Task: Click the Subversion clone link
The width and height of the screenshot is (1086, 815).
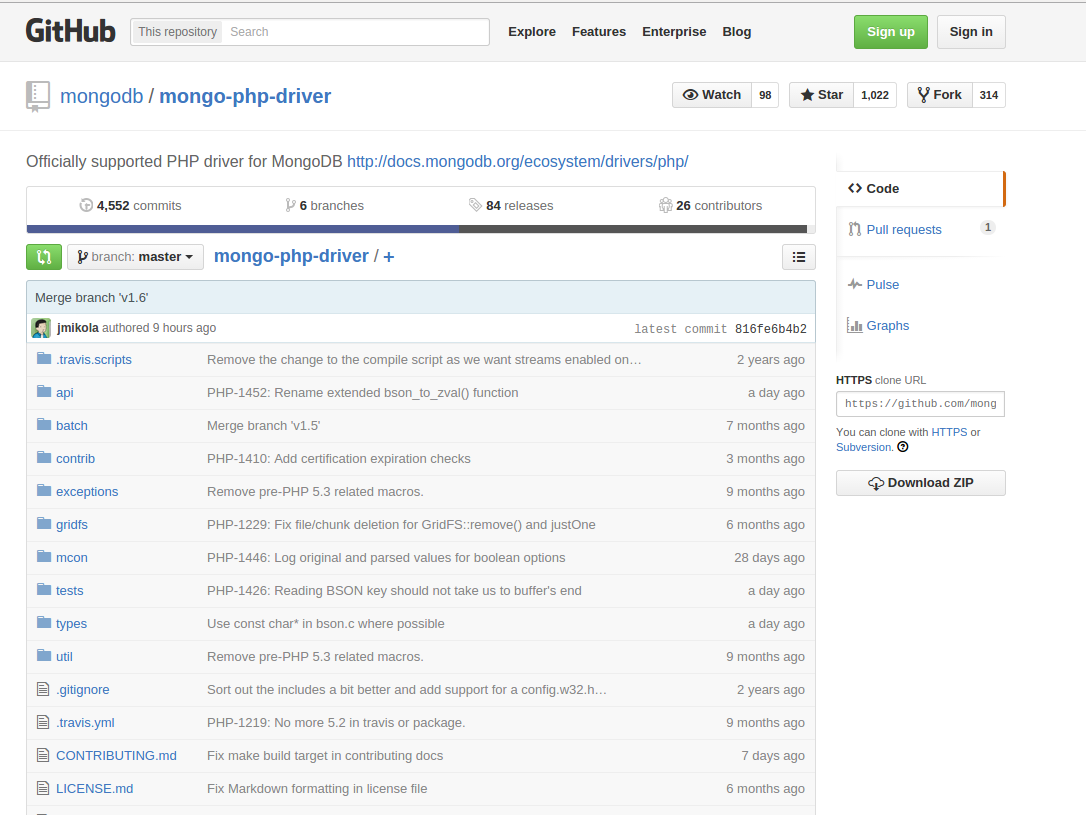Action: click(864, 447)
